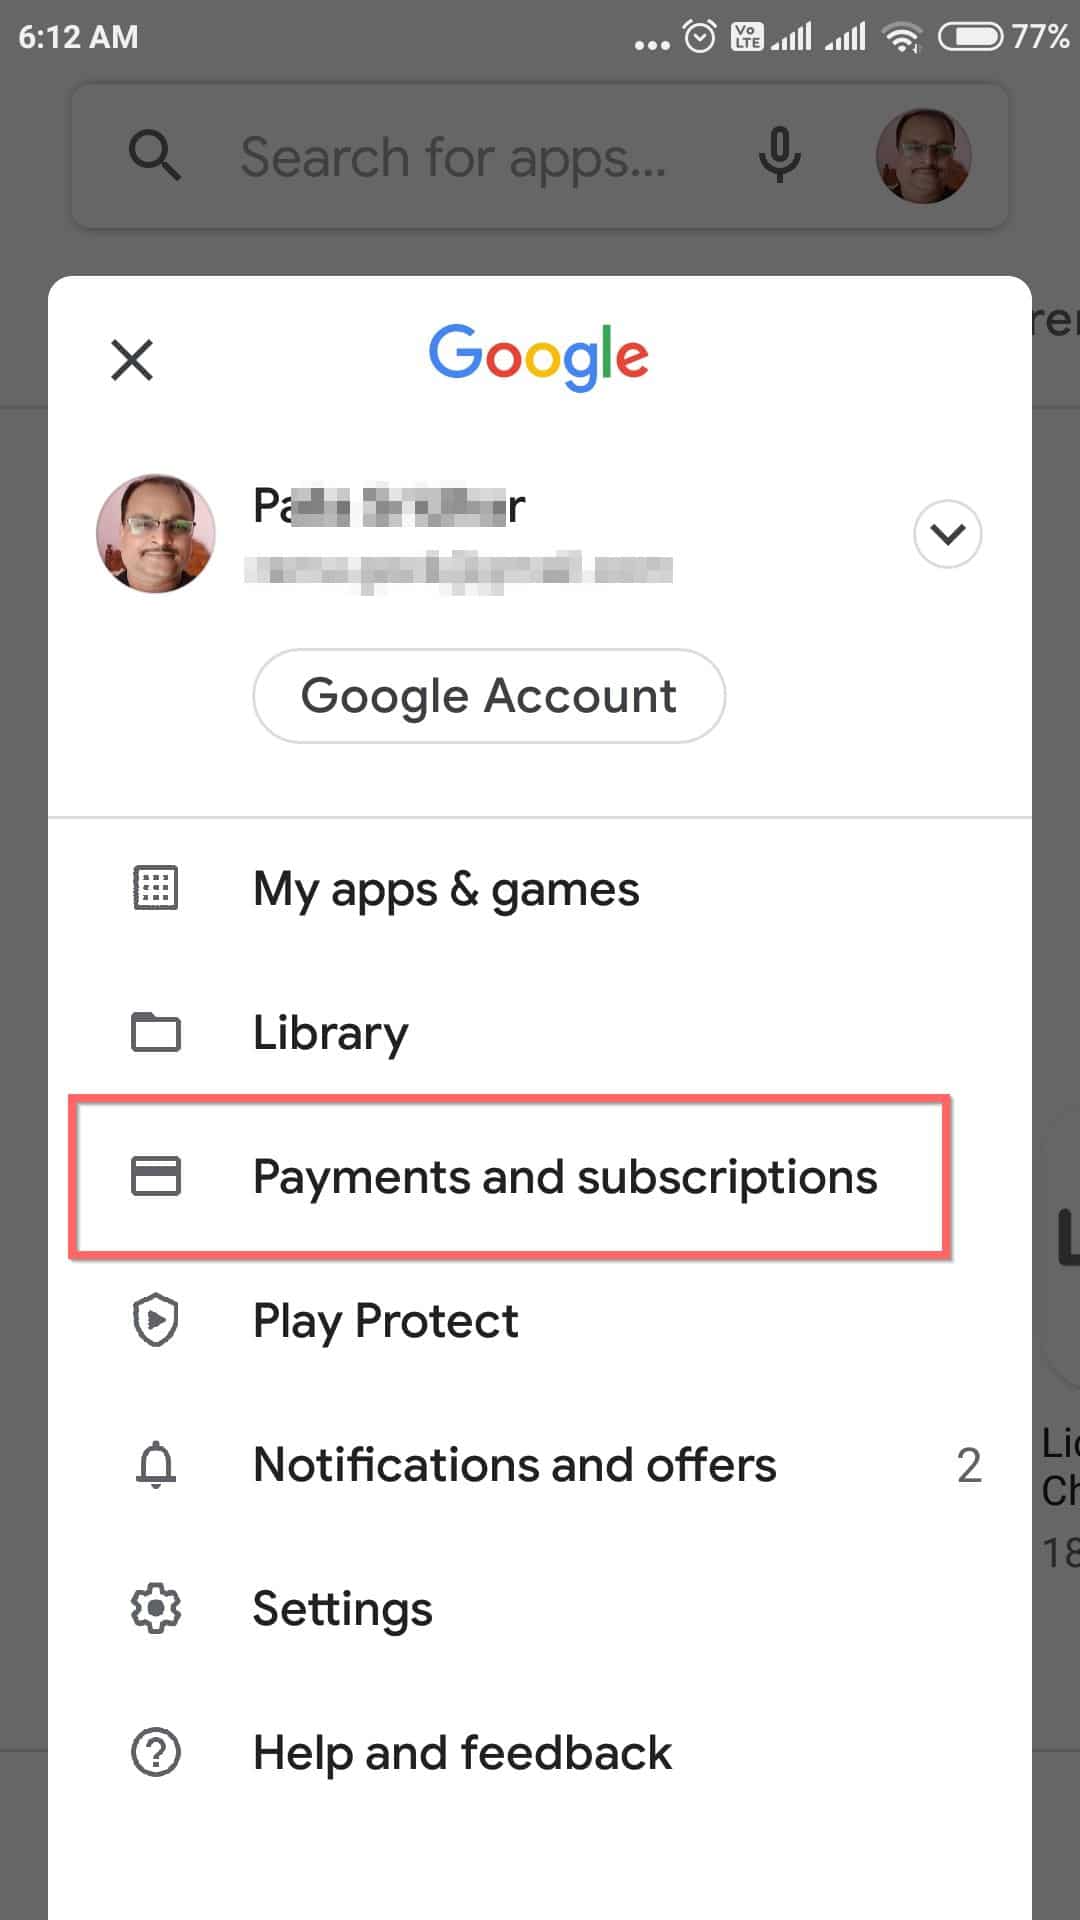Open Notifications and offers

tap(540, 1465)
